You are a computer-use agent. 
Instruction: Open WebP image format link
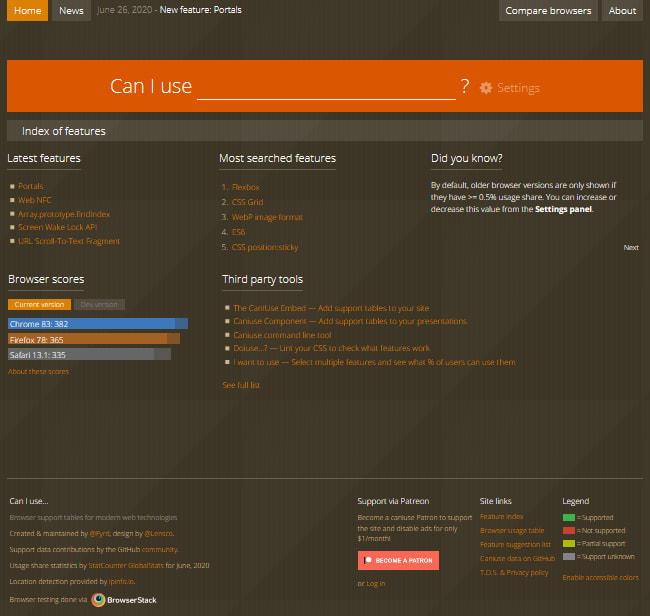pos(267,217)
